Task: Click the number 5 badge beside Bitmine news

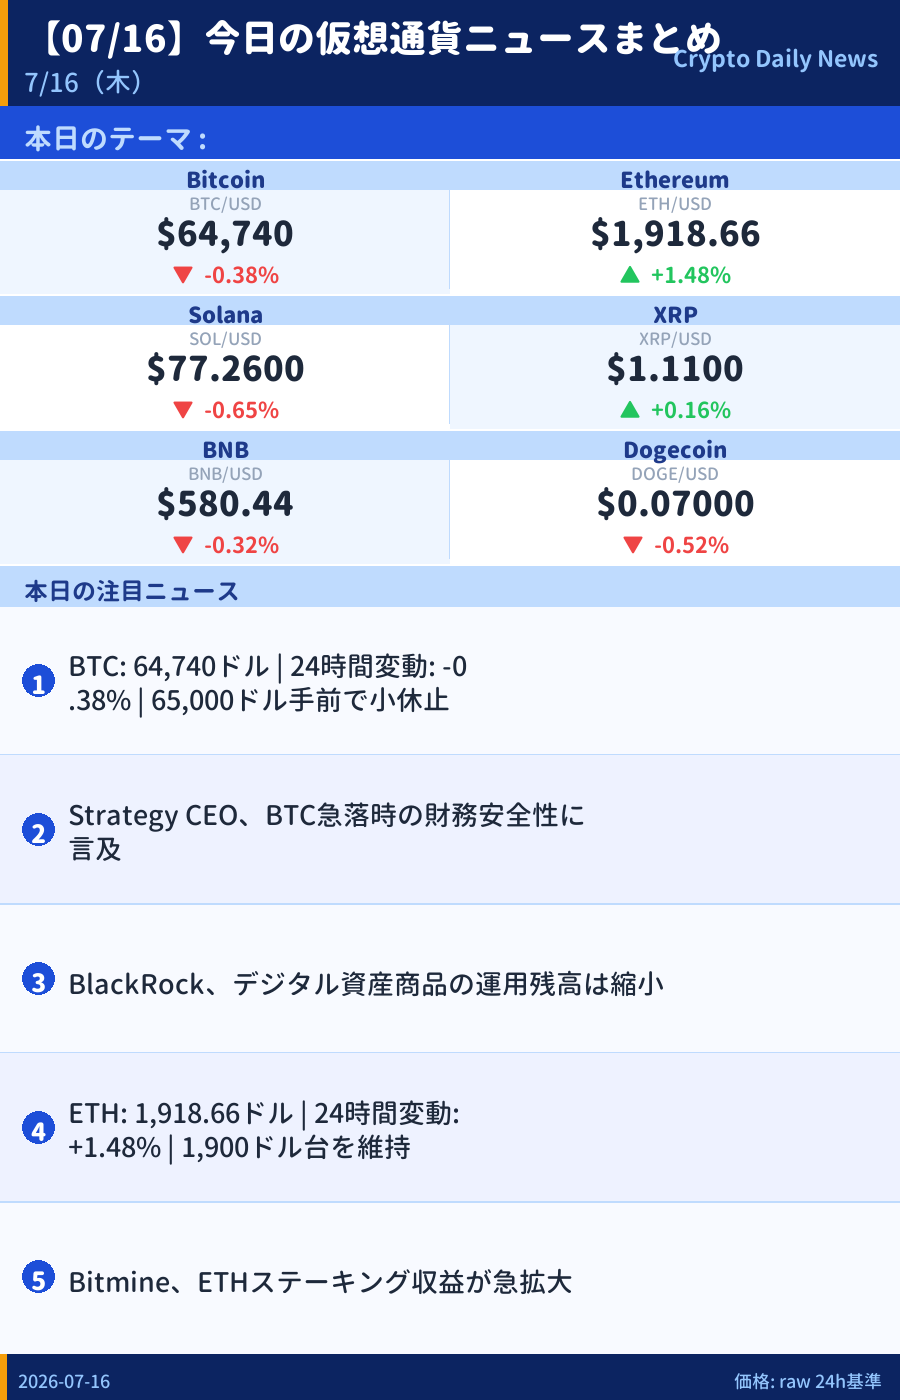Action: (38, 1277)
